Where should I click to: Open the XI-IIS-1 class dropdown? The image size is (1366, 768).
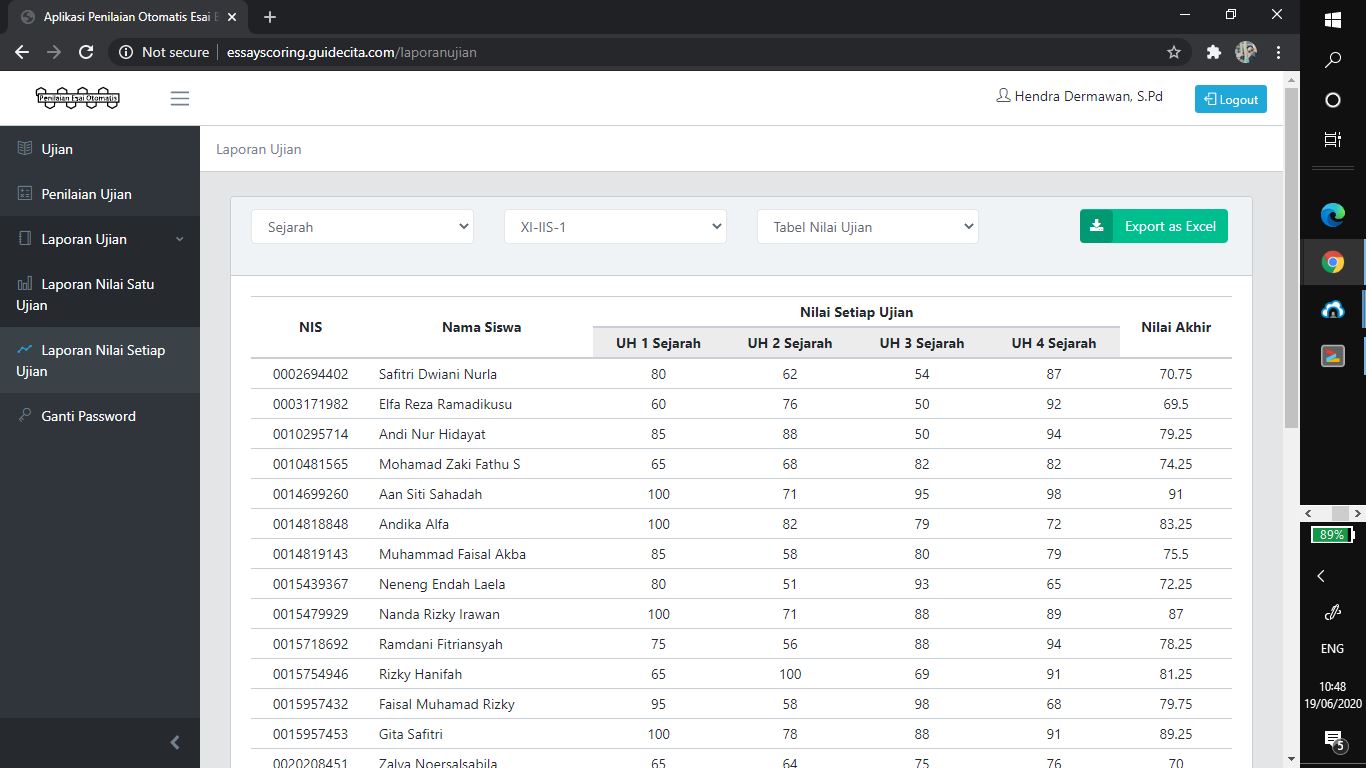pos(615,227)
